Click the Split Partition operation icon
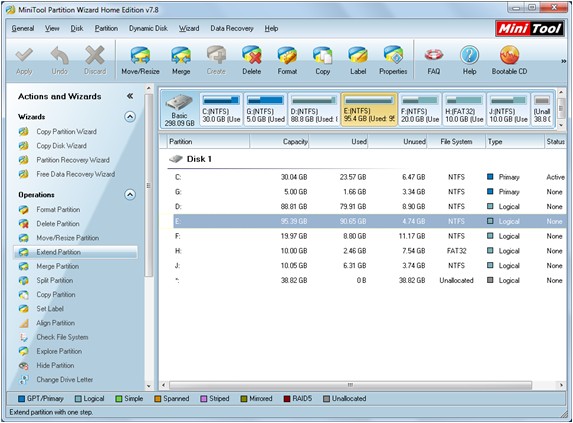573x423 pixels. point(24,281)
